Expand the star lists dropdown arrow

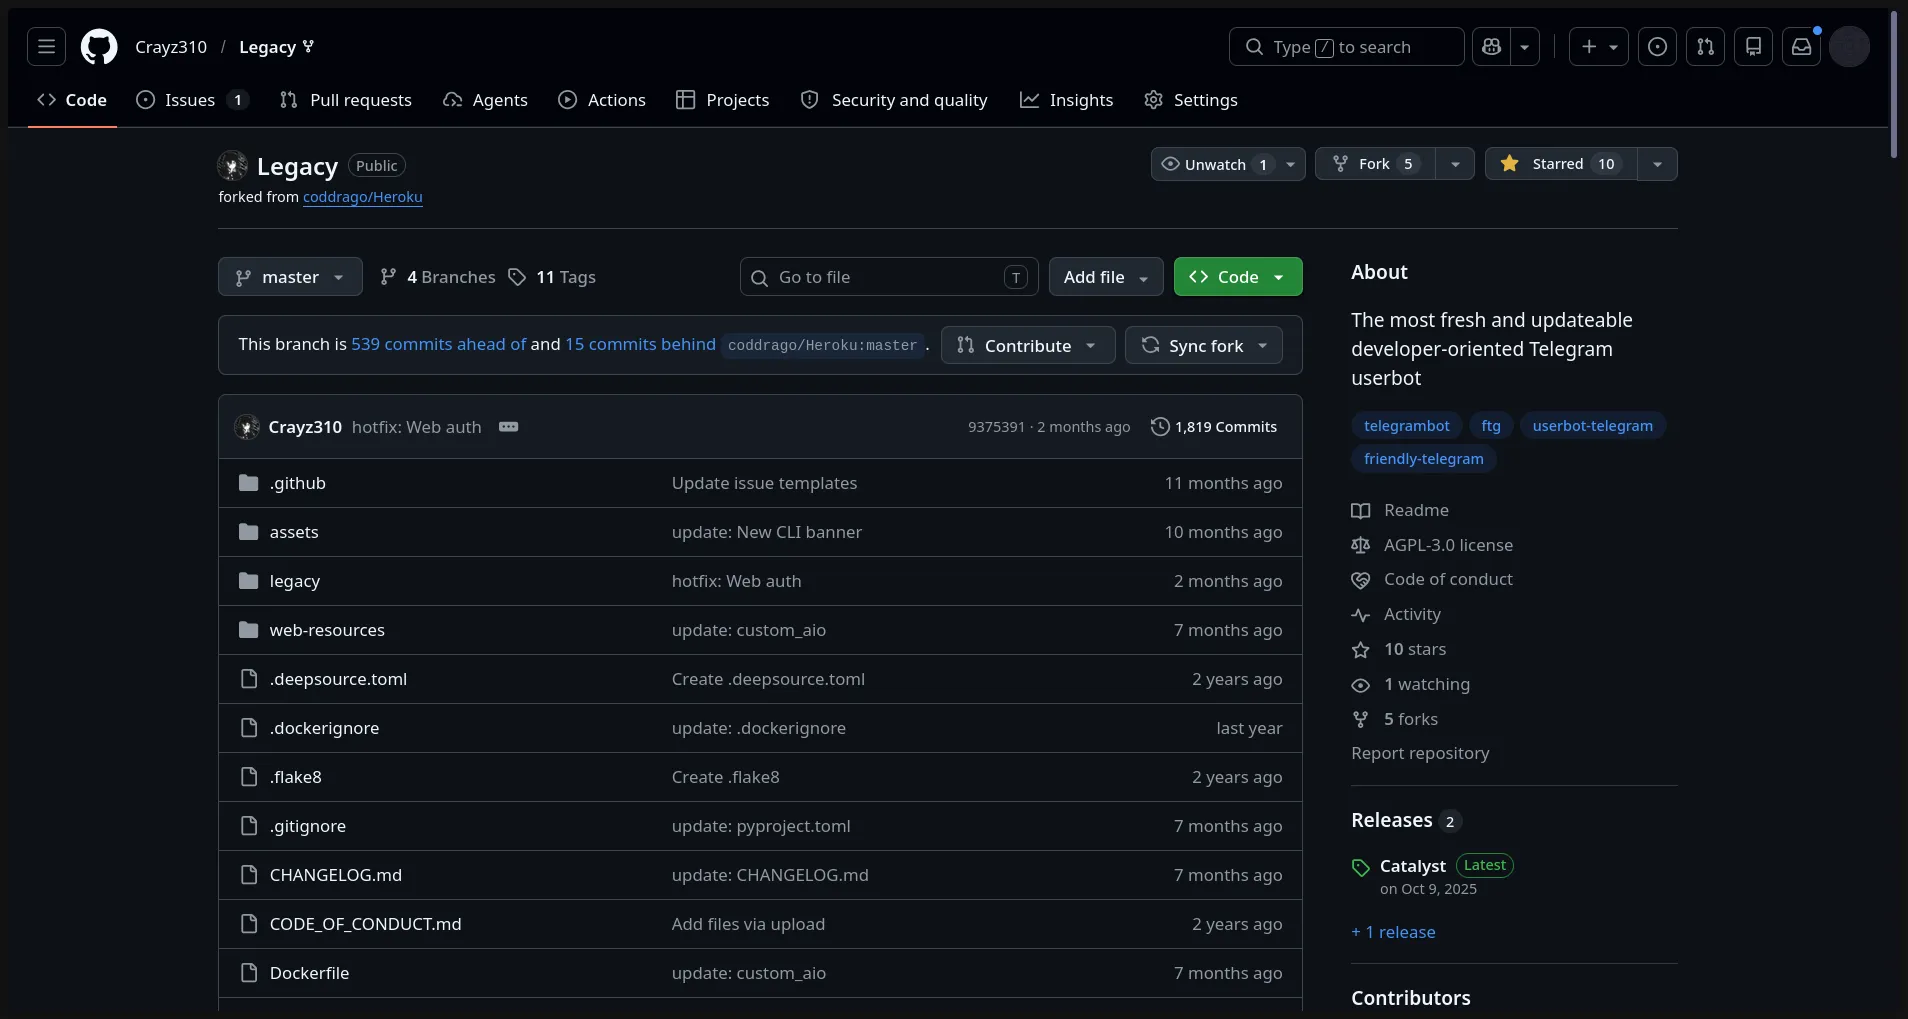(x=1657, y=164)
